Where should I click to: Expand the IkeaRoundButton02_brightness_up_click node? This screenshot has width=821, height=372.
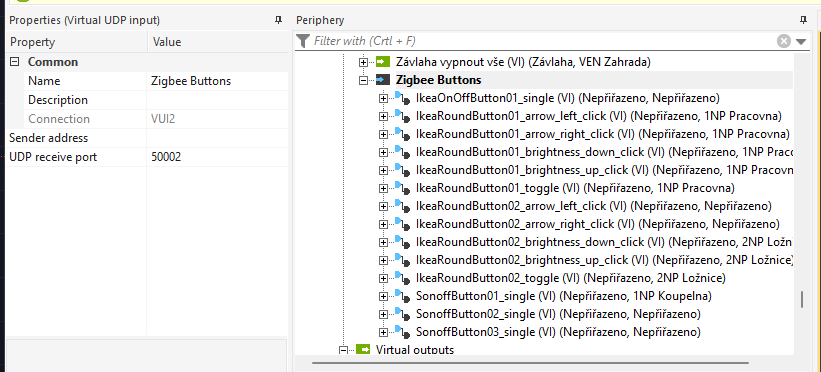click(x=383, y=260)
